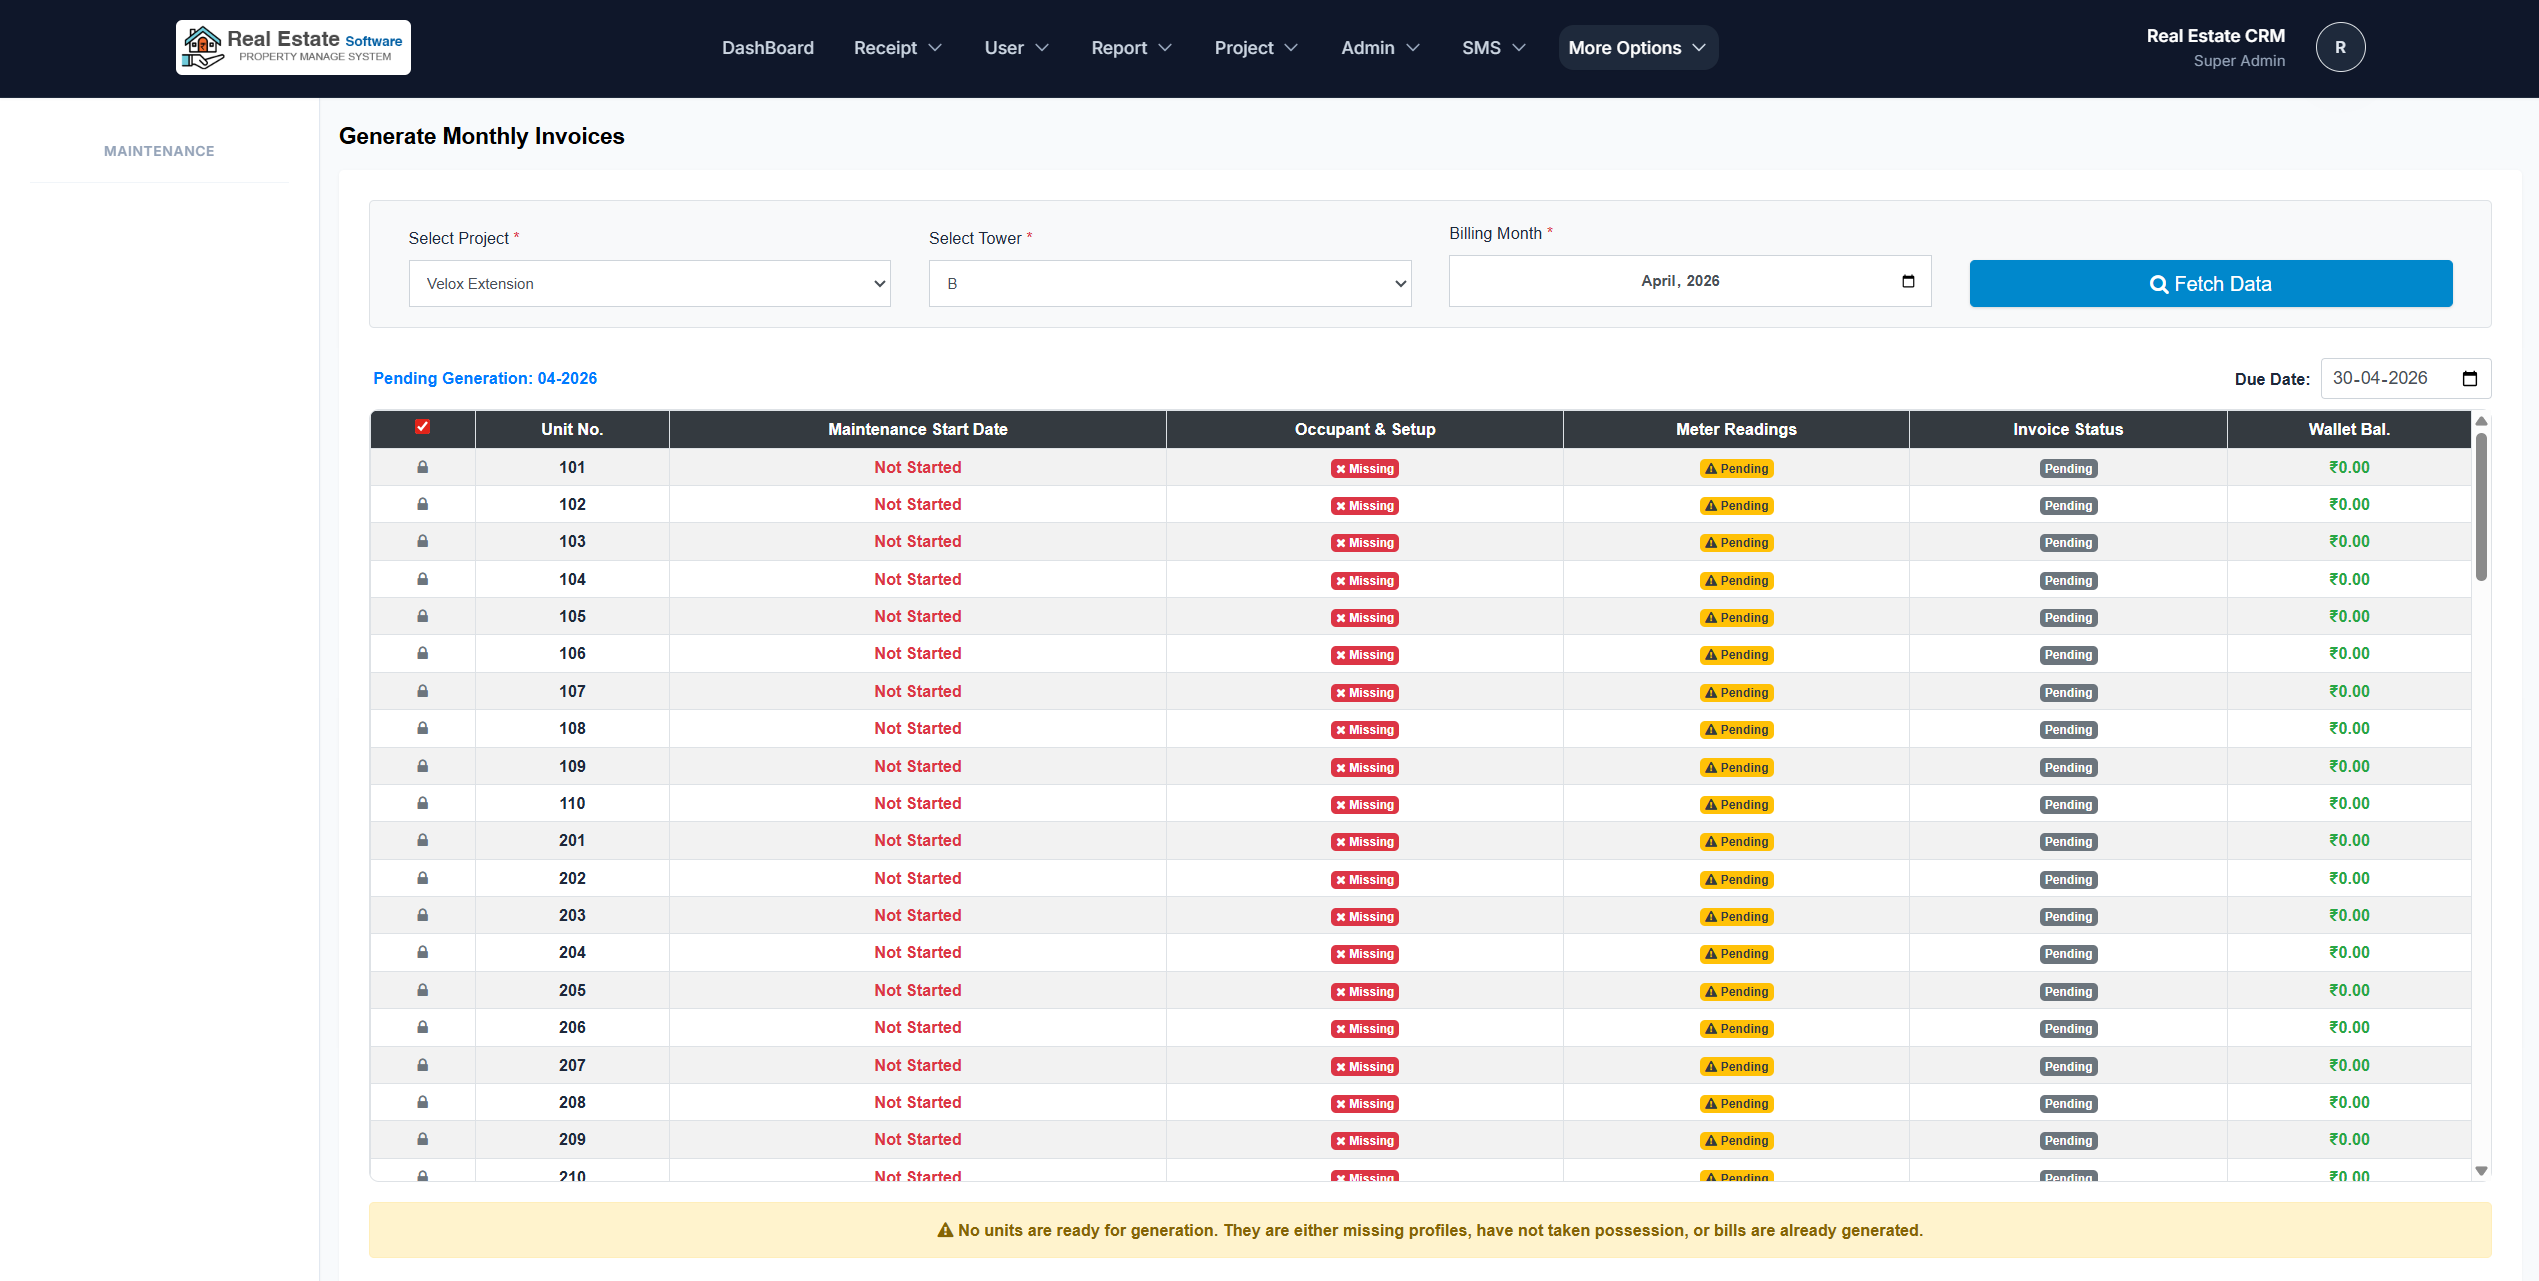Viewport: 2539px width, 1281px height.
Task: Click the MAINTENANCE sidebar link
Action: point(159,151)
